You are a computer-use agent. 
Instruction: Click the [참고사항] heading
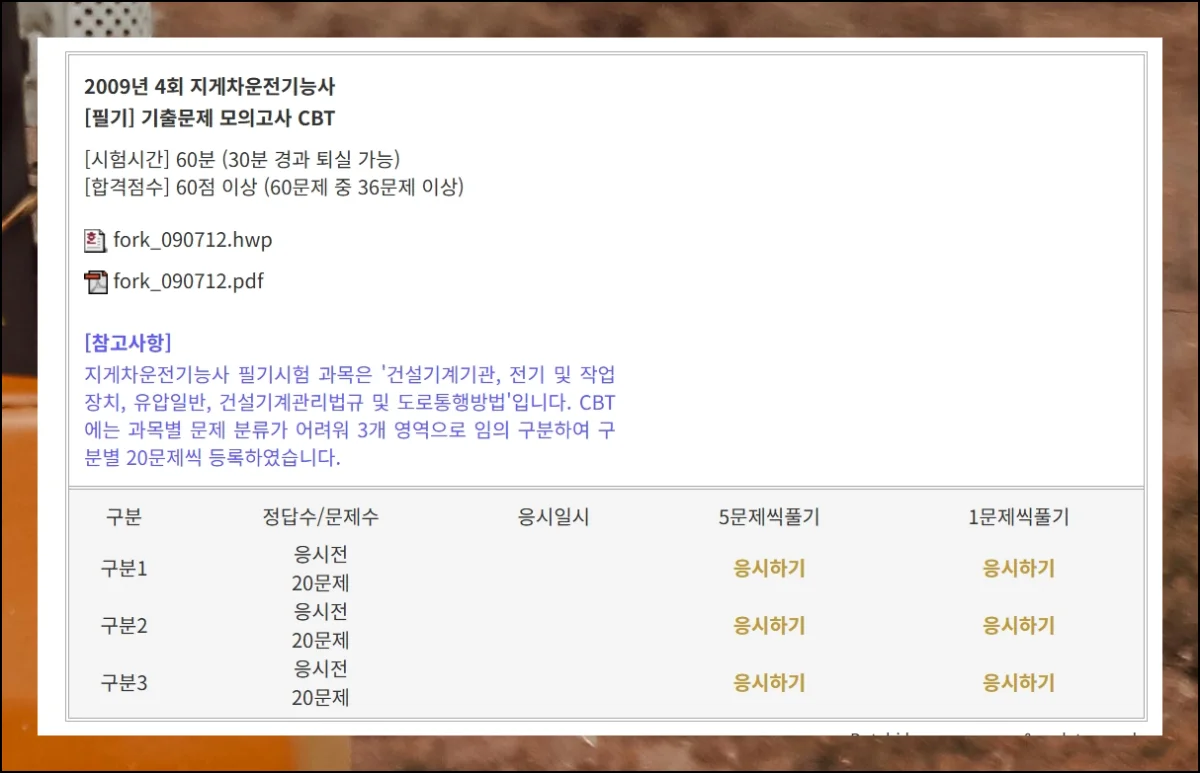(128, 343)
